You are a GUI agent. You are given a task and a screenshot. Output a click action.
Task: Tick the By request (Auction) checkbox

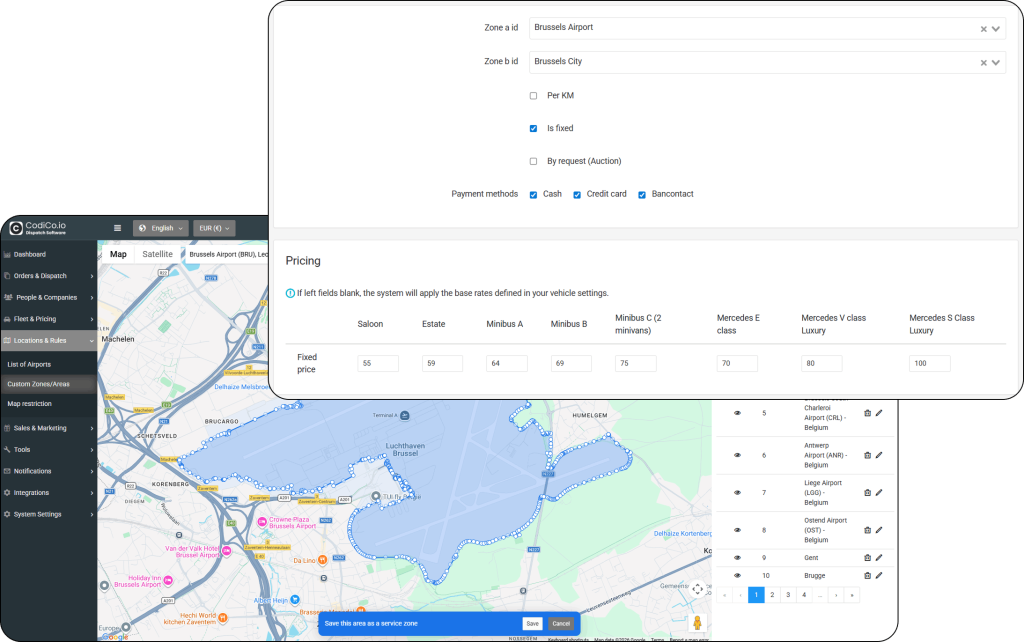click(x=534, y=161)
